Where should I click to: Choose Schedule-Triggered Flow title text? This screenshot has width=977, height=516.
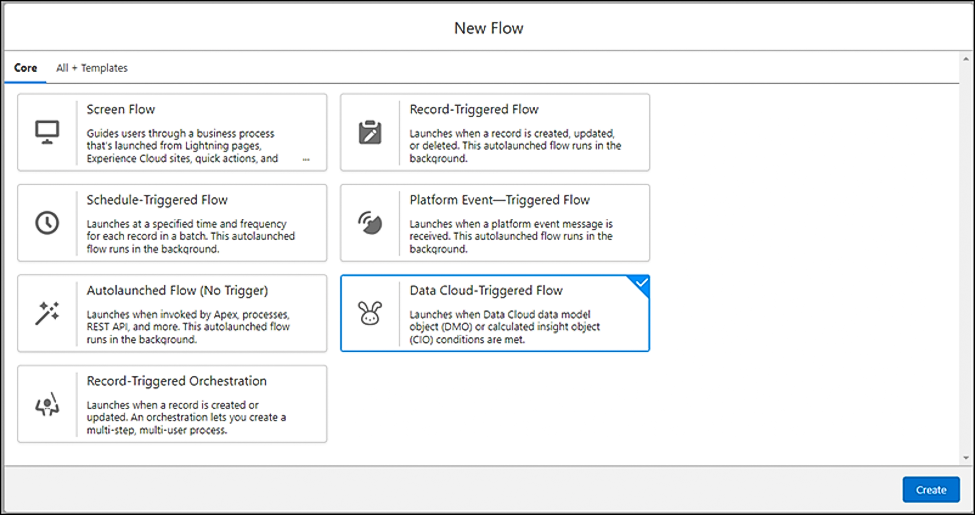[x=157, y=200]
